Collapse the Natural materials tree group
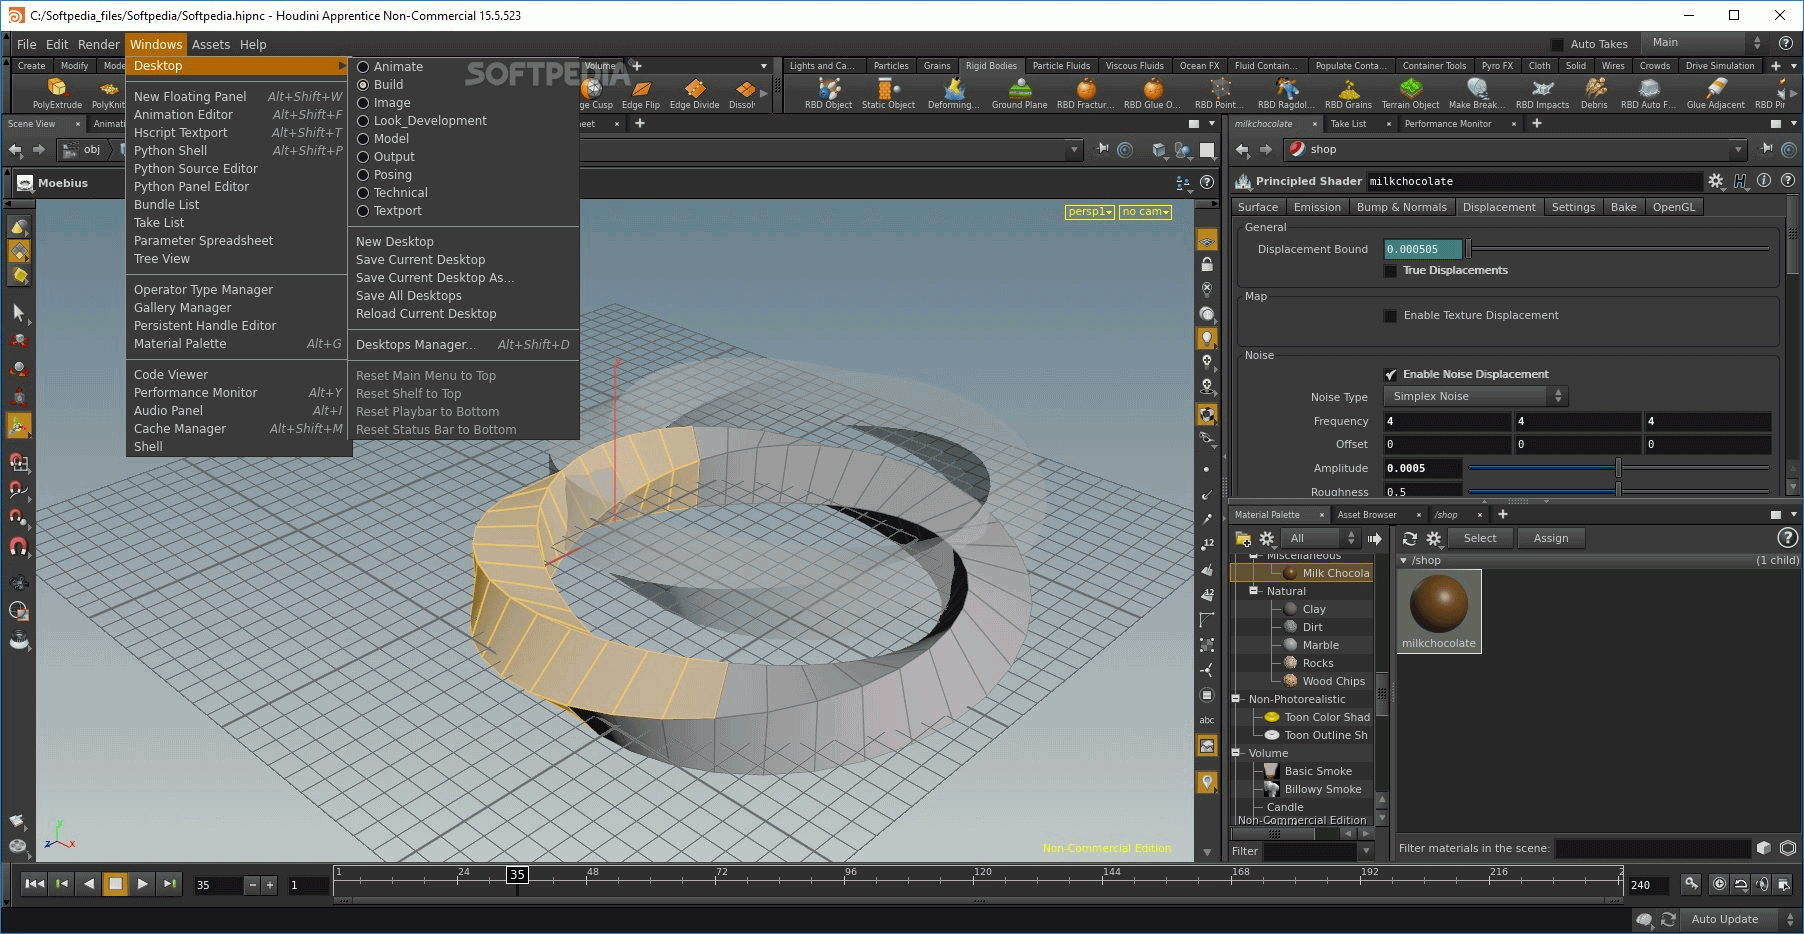The height and width of the screenshot is (934, 1804). [1253, 591]
